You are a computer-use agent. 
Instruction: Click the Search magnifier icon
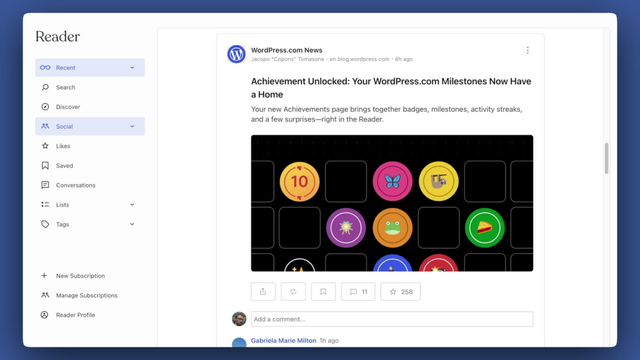45,87
